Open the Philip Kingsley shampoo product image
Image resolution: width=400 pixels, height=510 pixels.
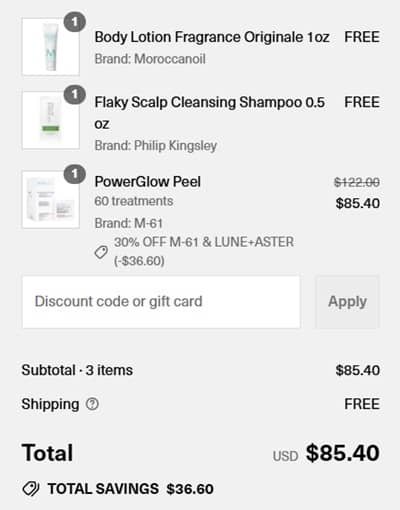point(51,120)
